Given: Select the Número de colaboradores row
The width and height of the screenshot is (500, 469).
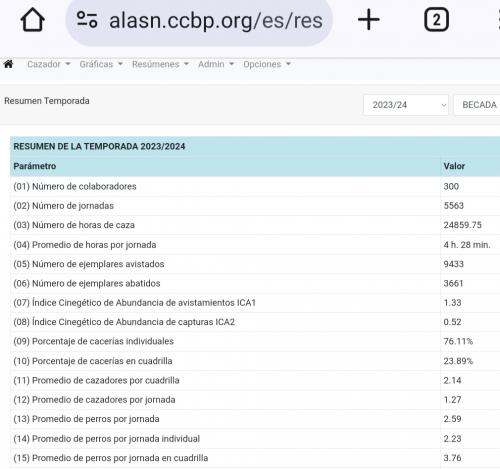Looking at the screenshot, I should (x=255, y=186).
